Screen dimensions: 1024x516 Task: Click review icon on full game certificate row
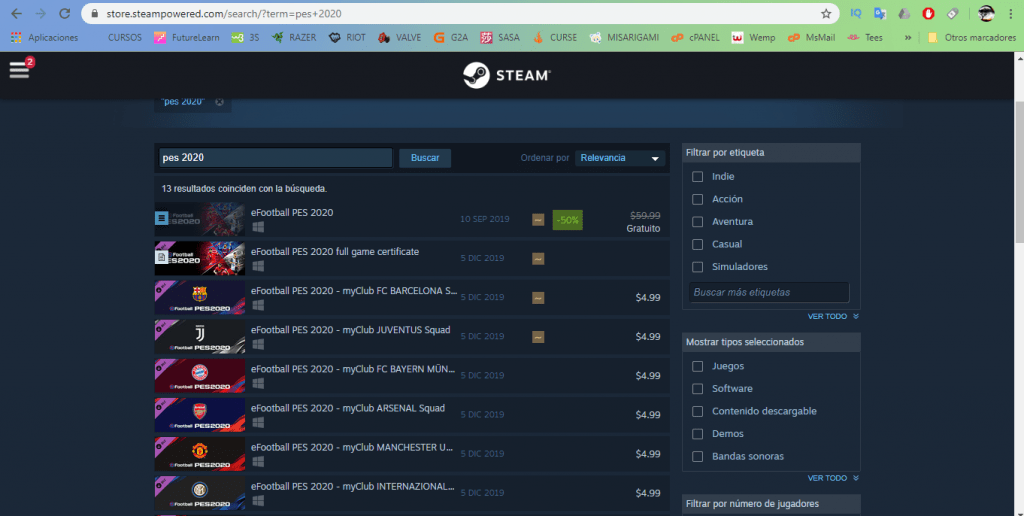tap(538, 259)
